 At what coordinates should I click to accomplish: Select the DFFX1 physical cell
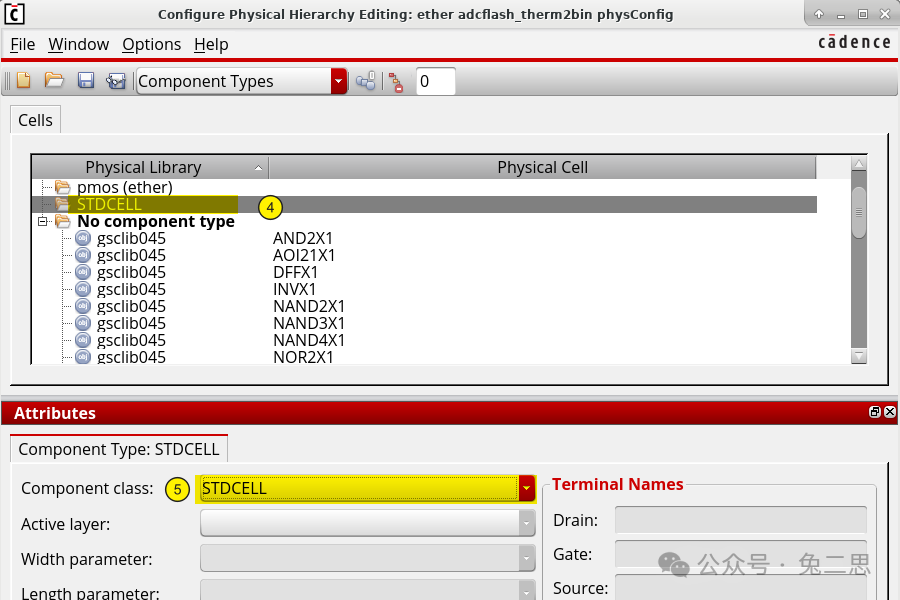point(295,272)
